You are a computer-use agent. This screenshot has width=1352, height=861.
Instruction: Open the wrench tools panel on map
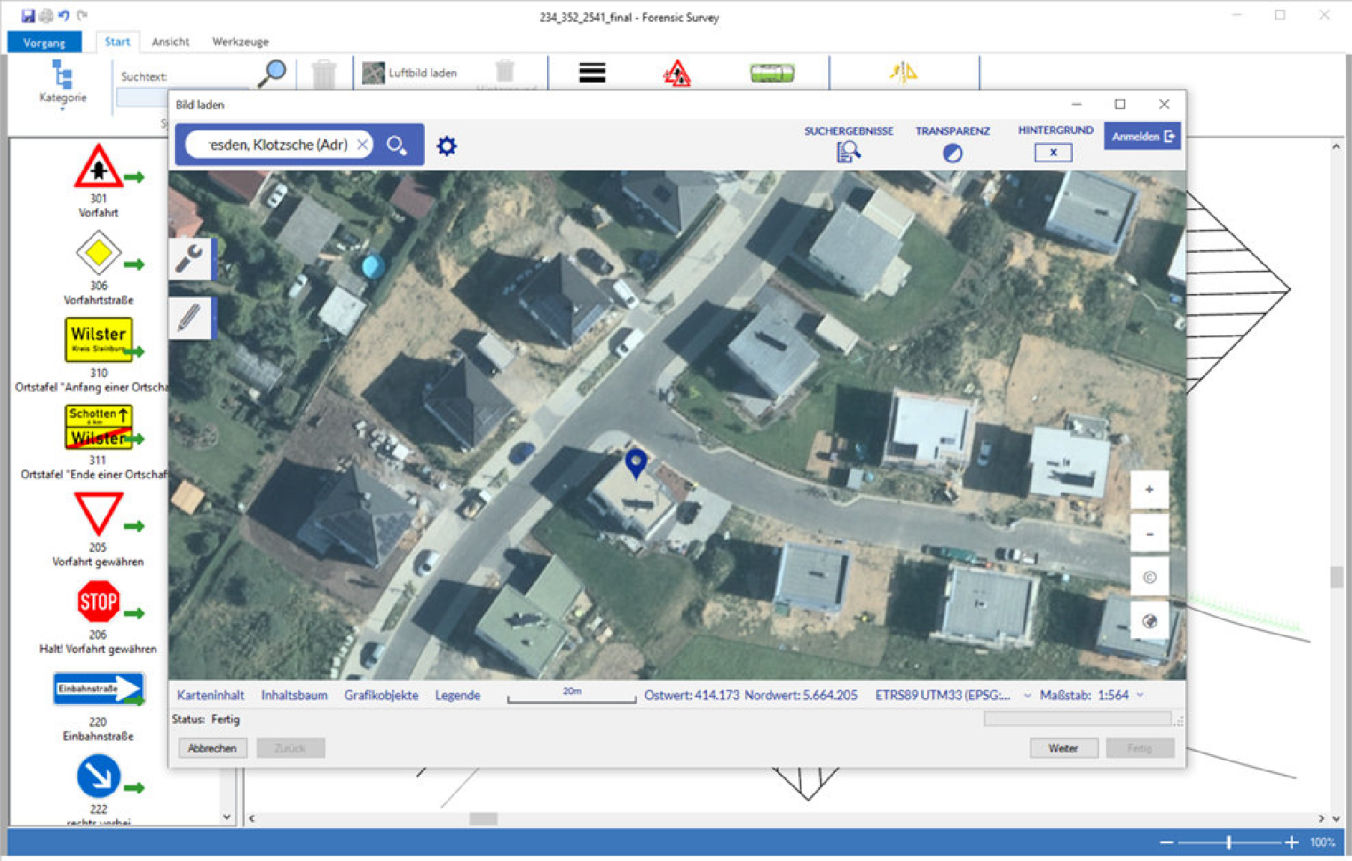188,259
